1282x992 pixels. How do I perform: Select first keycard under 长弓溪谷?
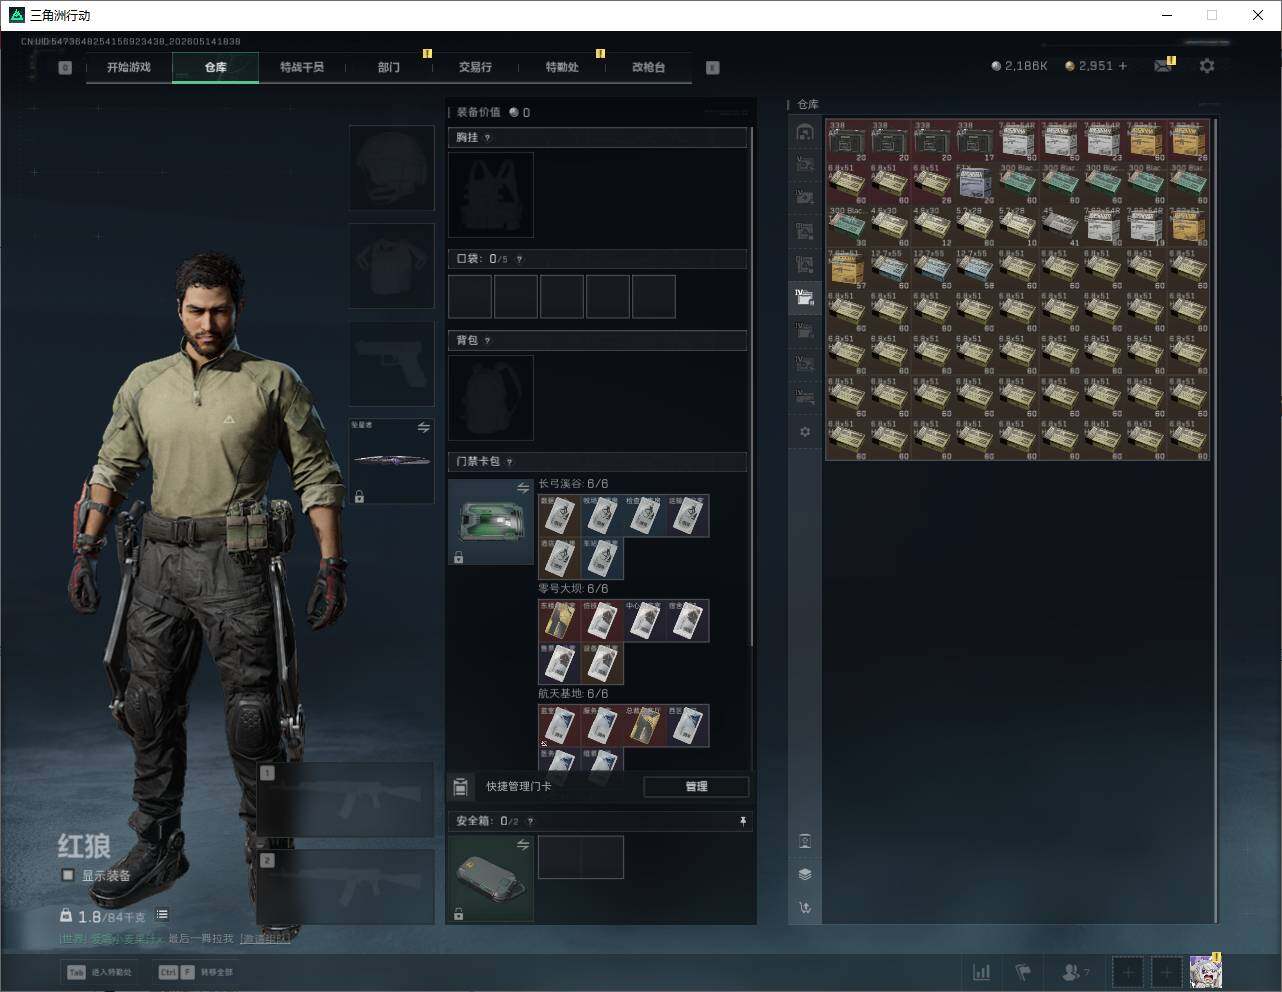point(560,516)
